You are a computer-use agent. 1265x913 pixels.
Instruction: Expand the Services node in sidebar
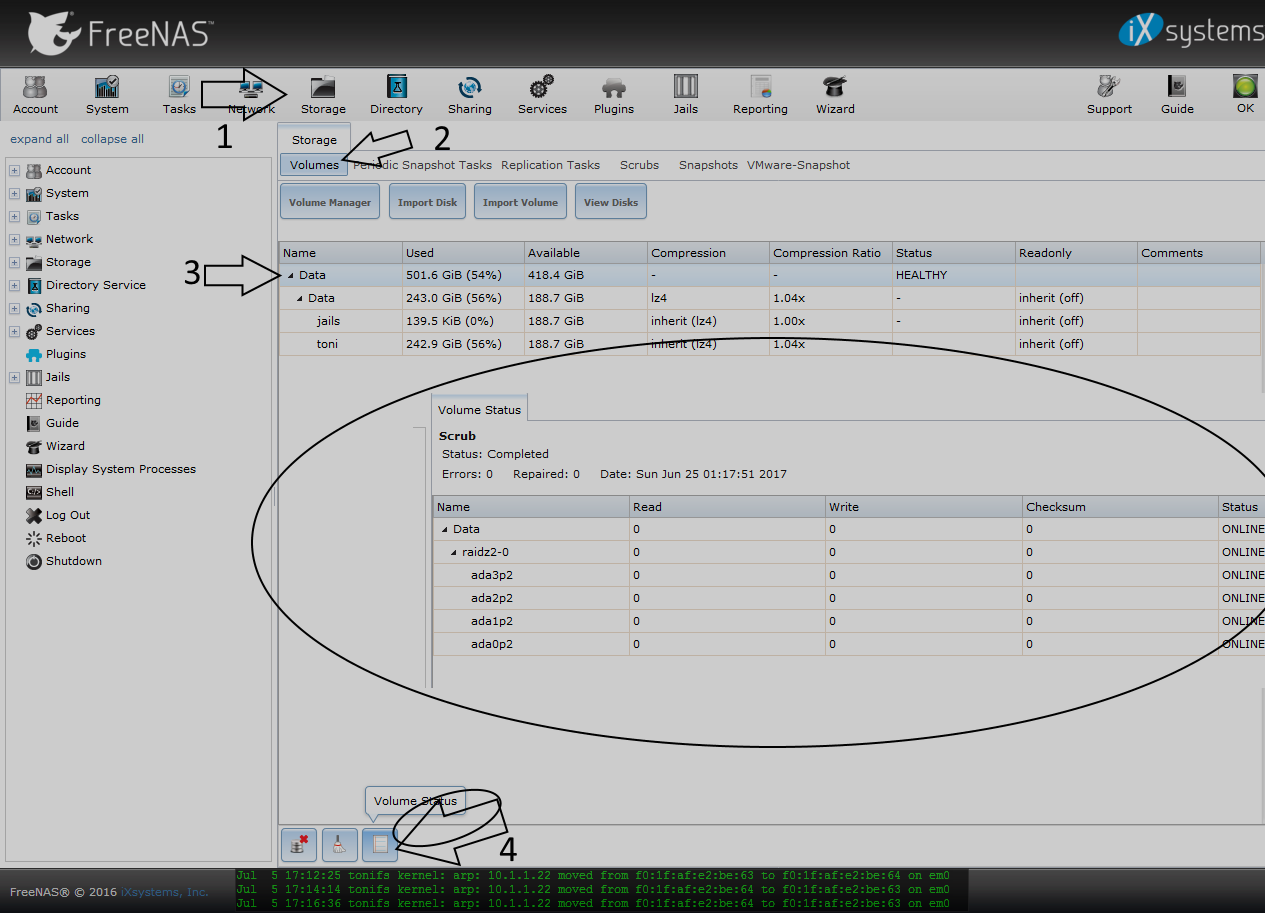pos(15,331)
